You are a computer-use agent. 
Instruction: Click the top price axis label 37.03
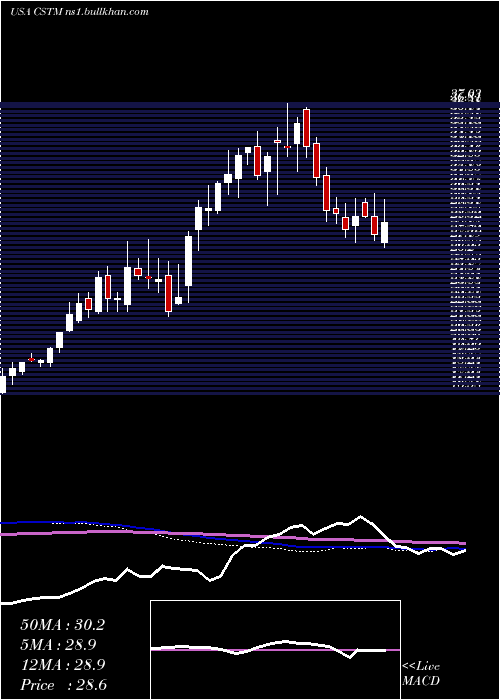click(x=466, y=94)
